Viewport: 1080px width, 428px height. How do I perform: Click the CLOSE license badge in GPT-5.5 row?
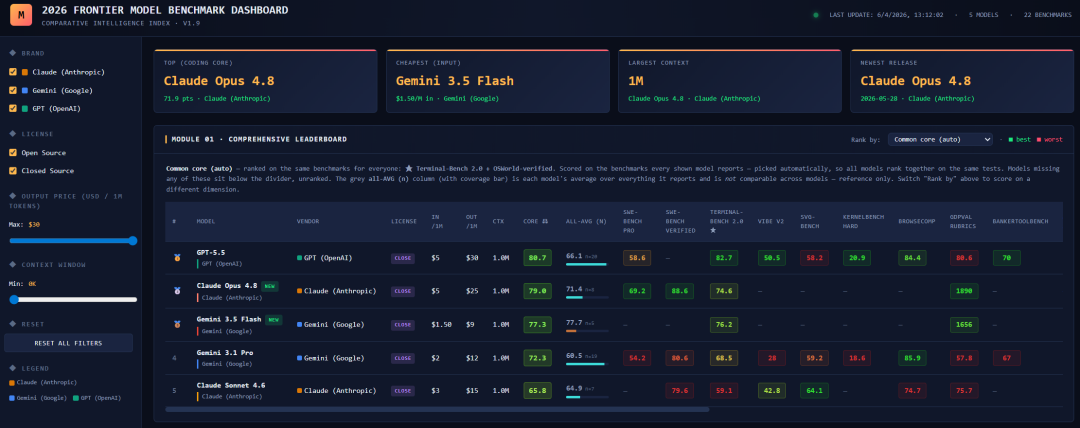(x=403, y=258)
